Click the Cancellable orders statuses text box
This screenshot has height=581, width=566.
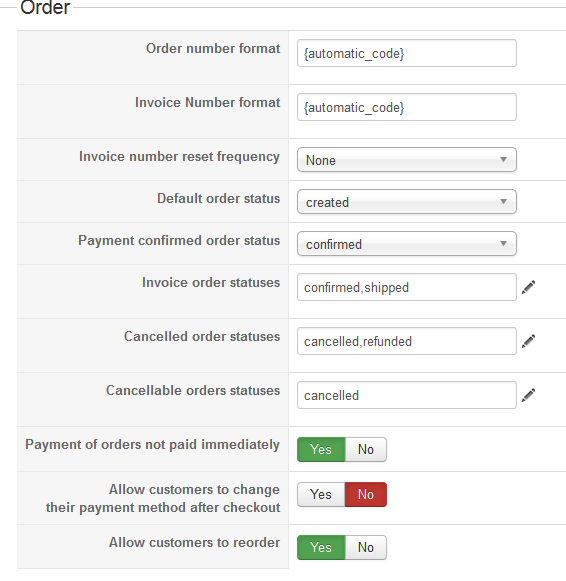[x=407, y=395]
